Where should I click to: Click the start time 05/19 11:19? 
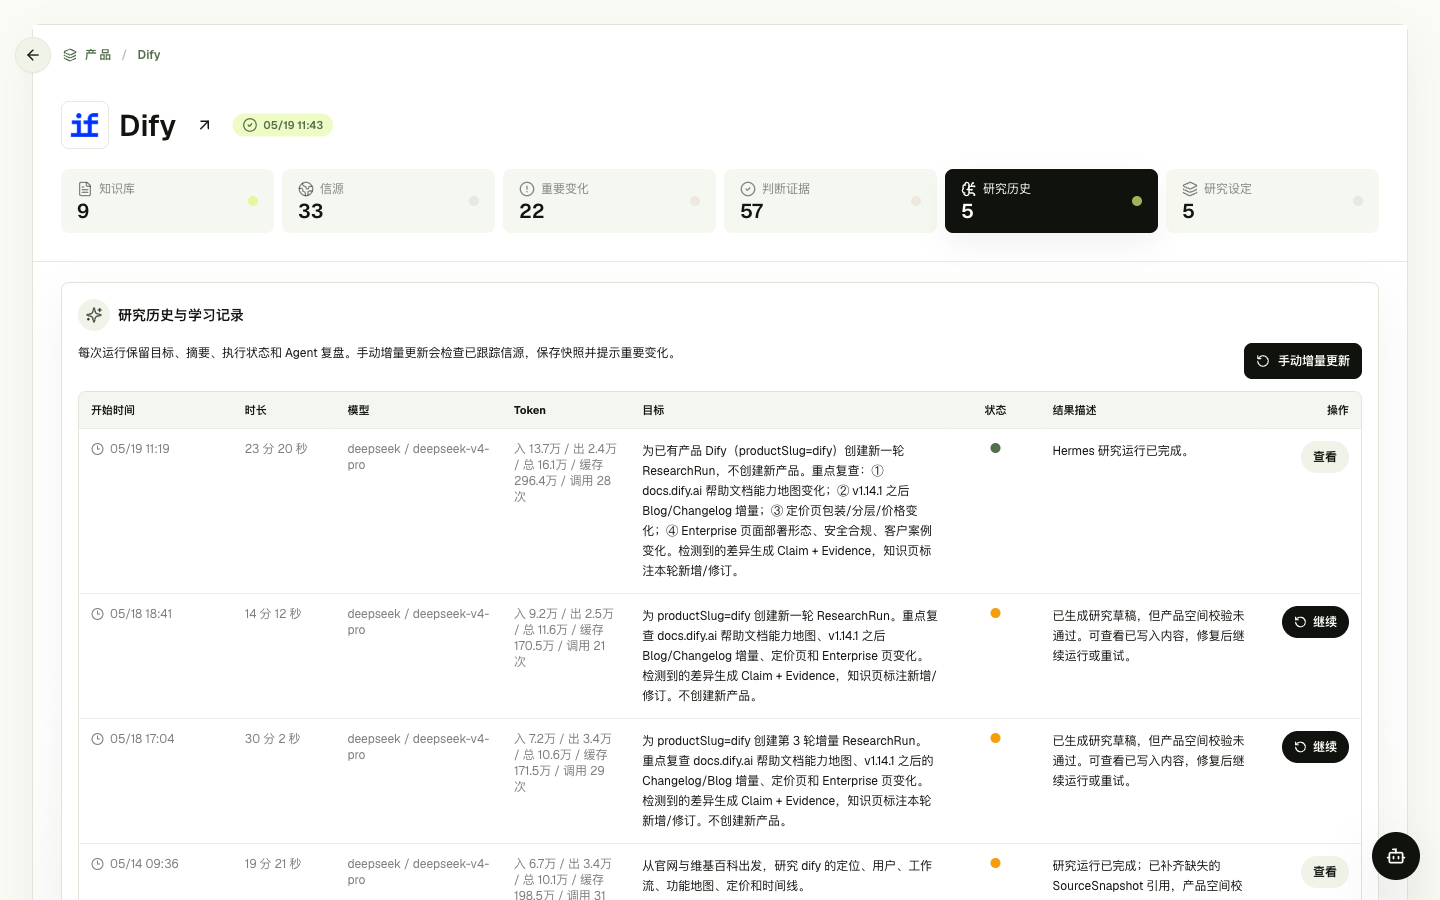coord(140,449)
